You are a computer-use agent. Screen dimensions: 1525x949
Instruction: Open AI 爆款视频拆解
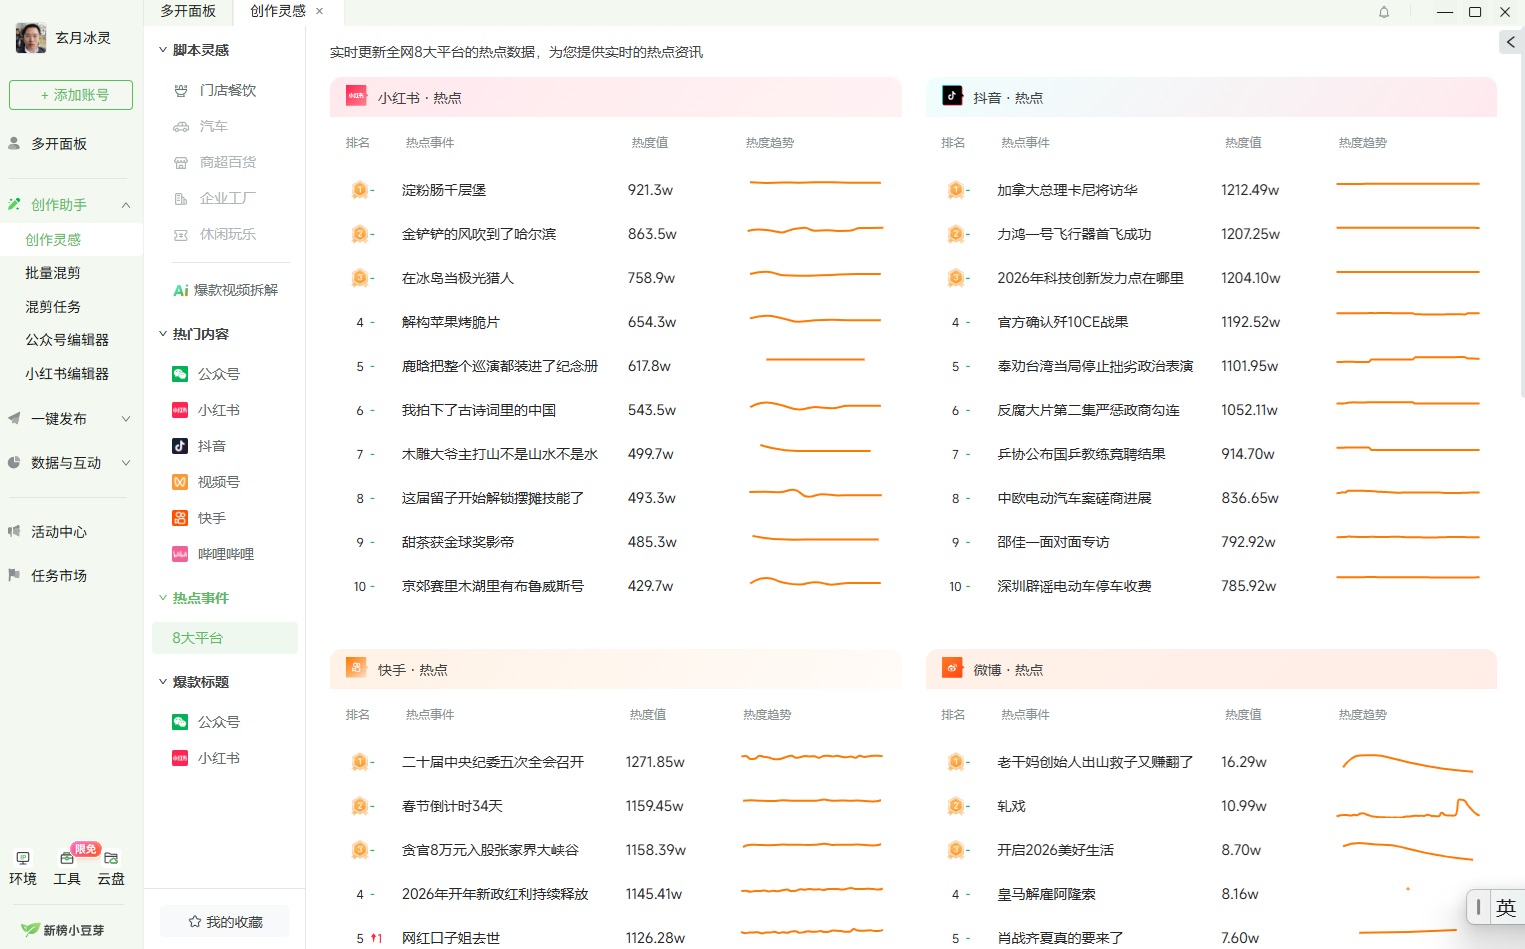pyautogui.click(x=225, y=290)
